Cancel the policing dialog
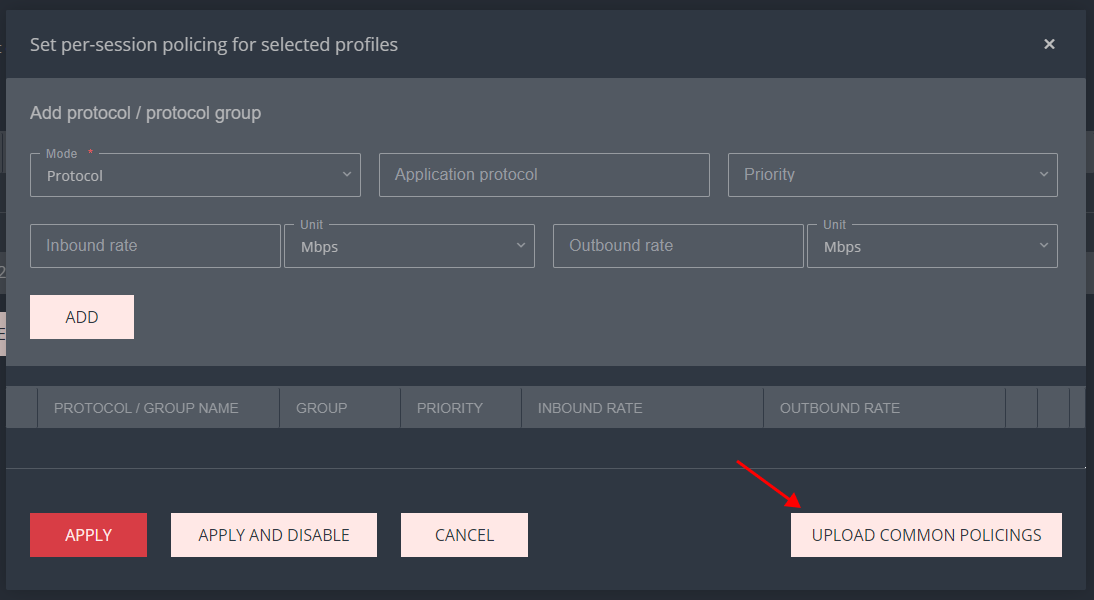Viewport: 1094px width, 600px height. 464,535
